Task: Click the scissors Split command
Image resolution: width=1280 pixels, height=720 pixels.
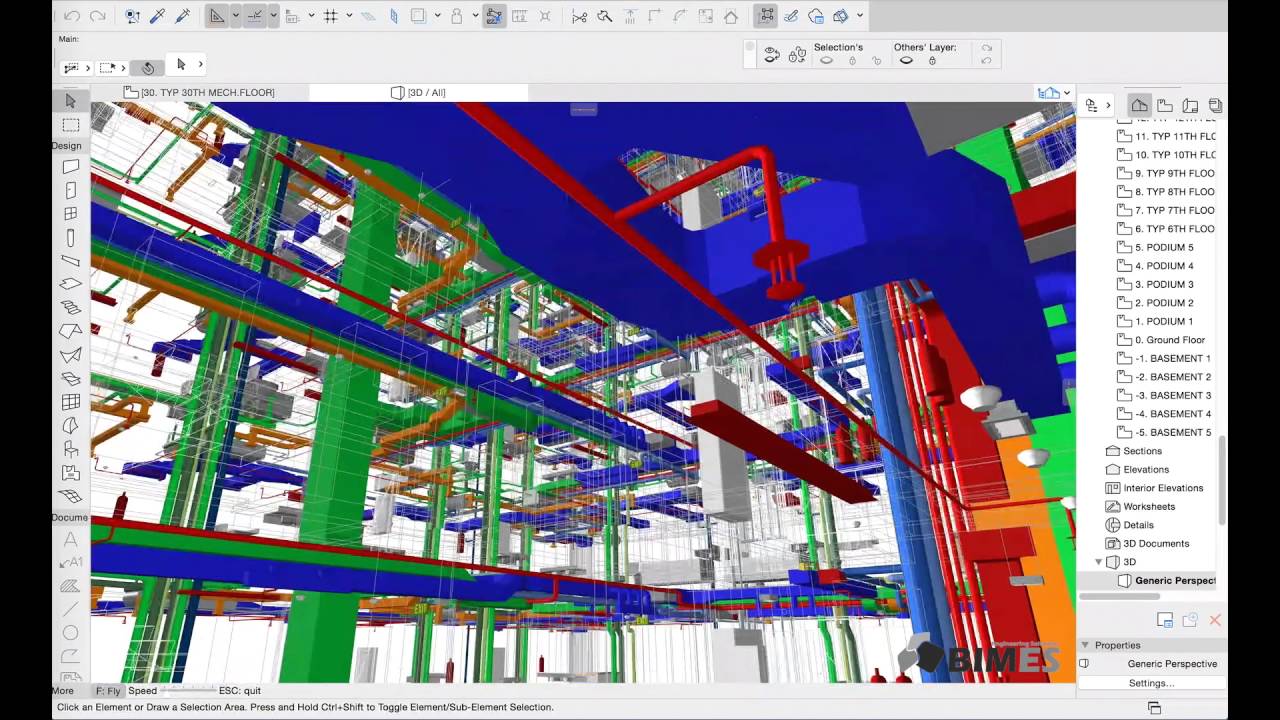Action: (580, 16)
